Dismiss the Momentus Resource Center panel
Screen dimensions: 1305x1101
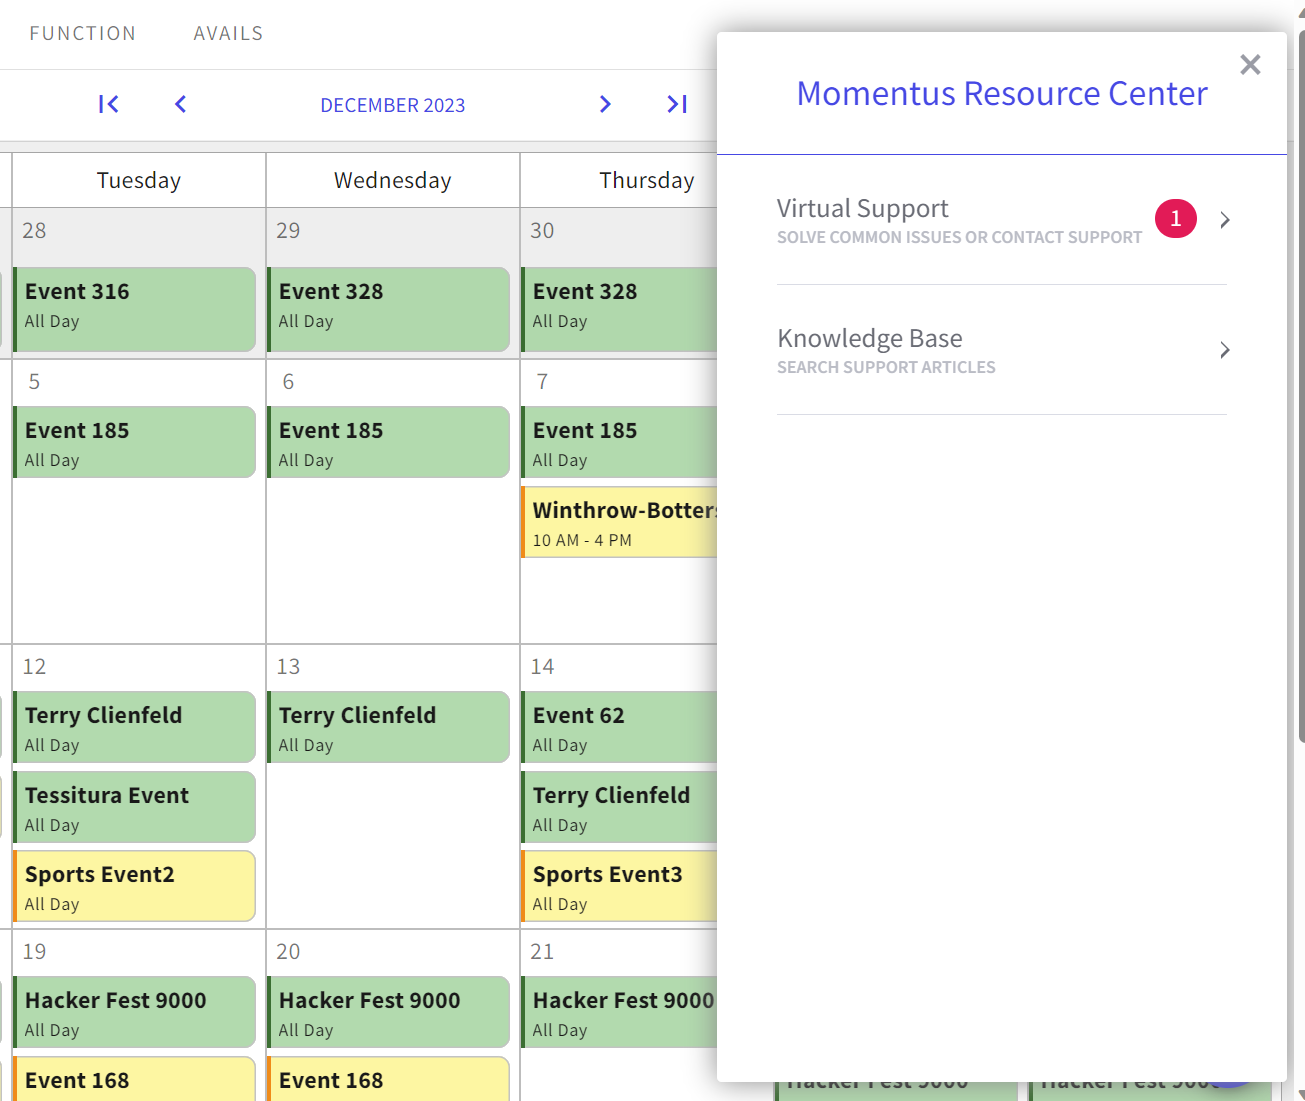coord(1249,64)
